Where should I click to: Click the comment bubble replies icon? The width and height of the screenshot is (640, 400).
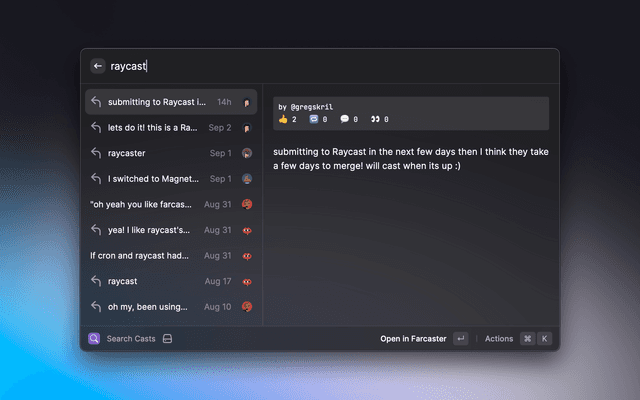coord(344,119)
